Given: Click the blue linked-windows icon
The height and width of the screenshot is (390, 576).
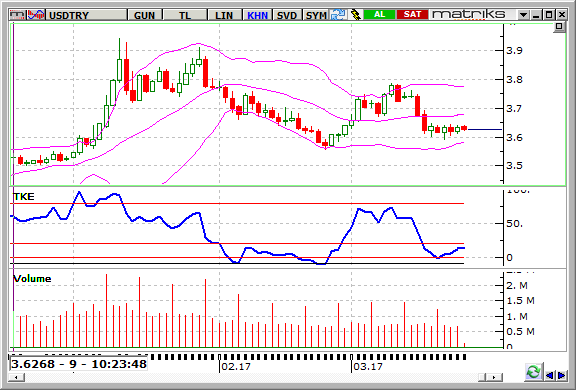Looking at the screenshot, I should click(x=338, y=15).
